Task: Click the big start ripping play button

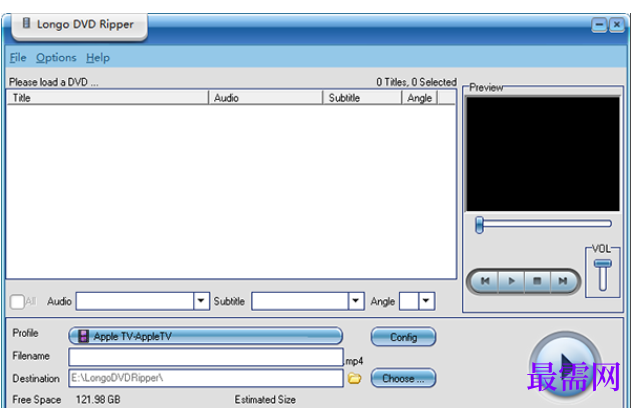Action: 565,365
